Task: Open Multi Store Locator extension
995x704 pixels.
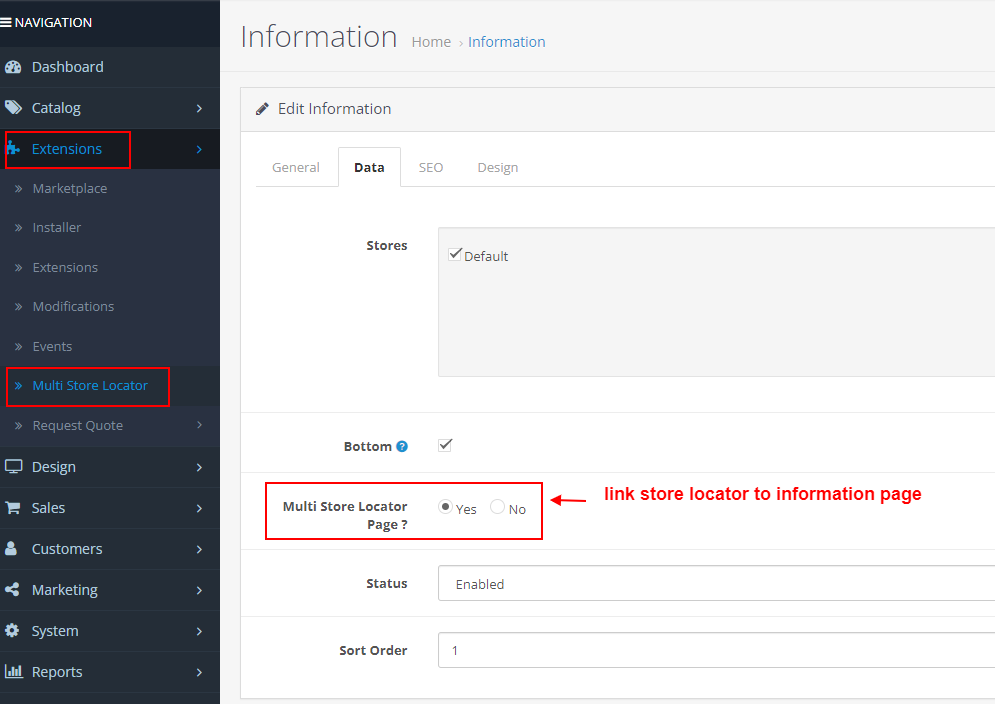Action: 90,385
